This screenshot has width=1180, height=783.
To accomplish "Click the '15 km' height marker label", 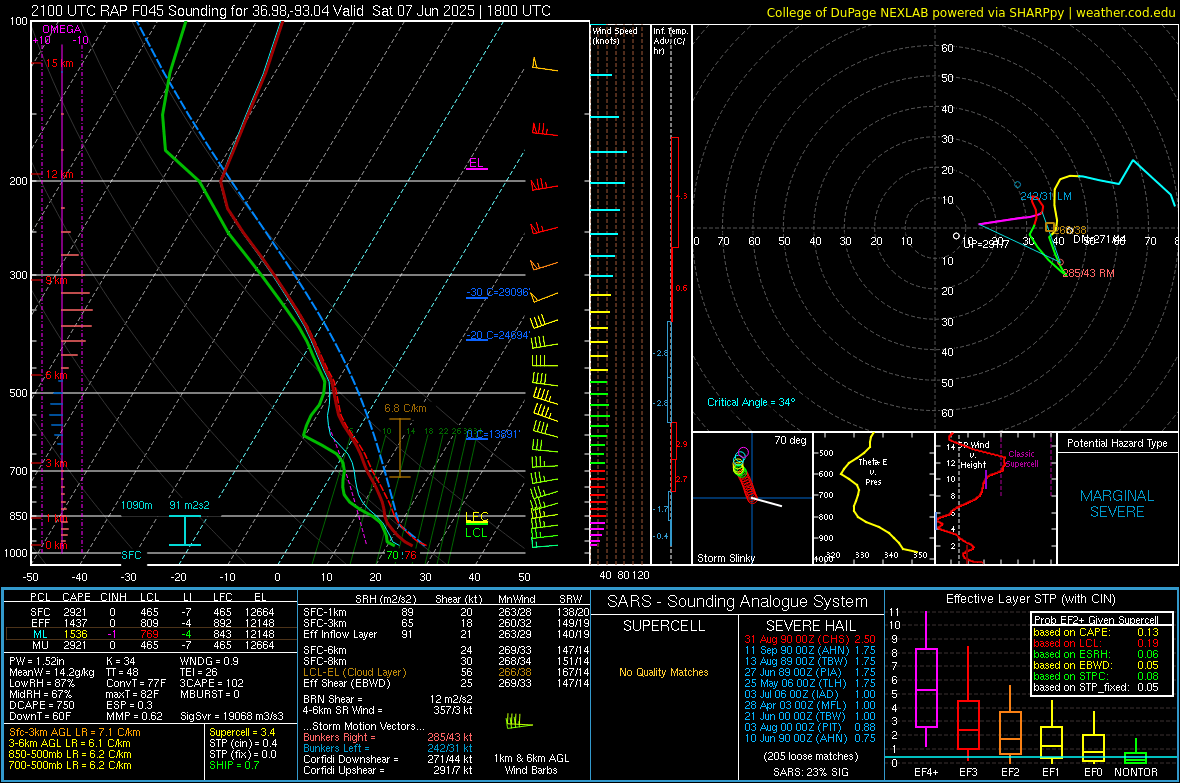I will pyautogui.click(x=59, y=63).
